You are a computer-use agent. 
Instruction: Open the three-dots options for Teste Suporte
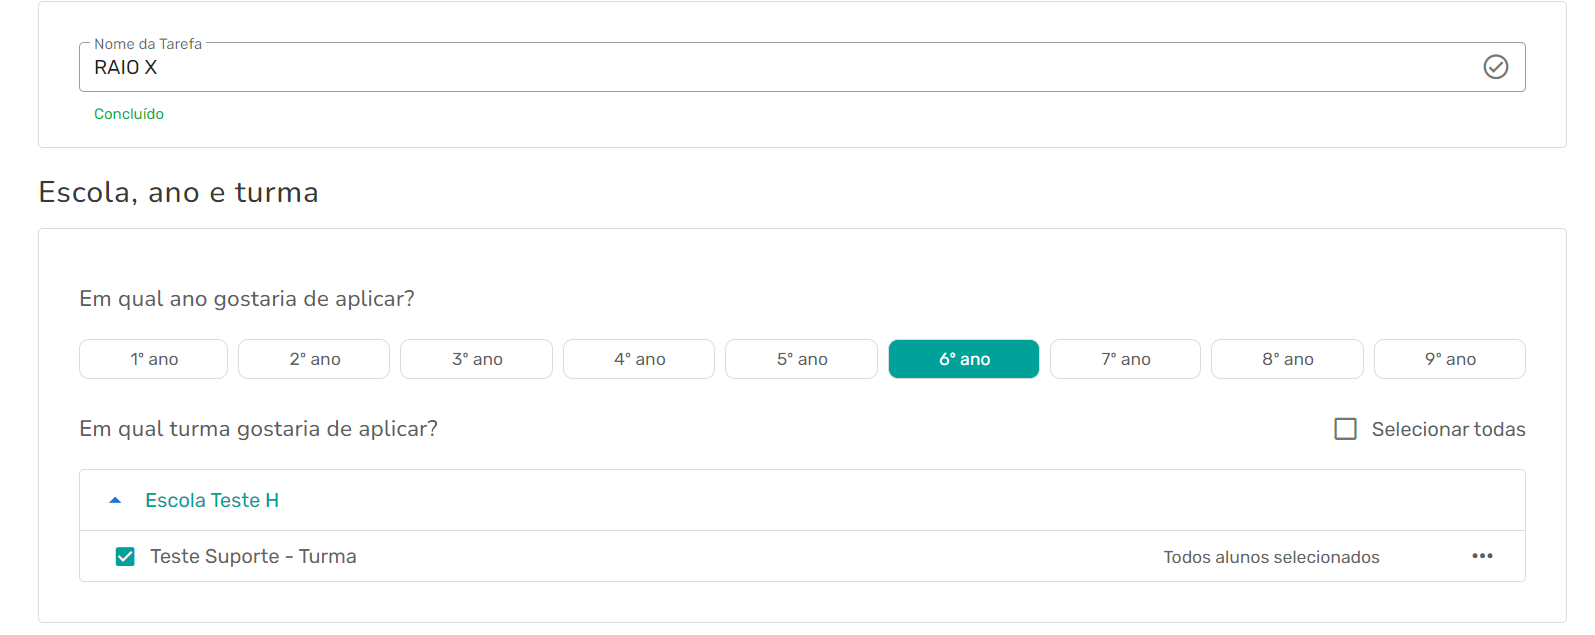[x=1482, y=556]
